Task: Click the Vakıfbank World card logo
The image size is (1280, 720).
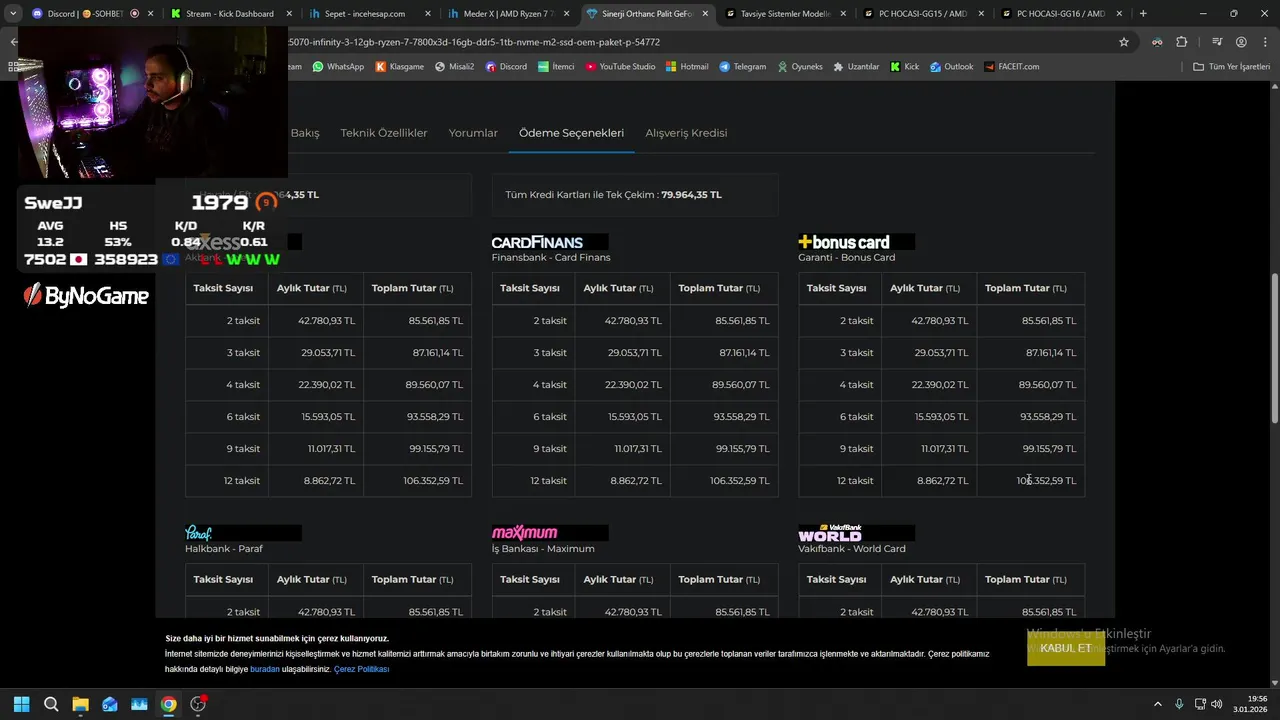Action: coord(856,533)
